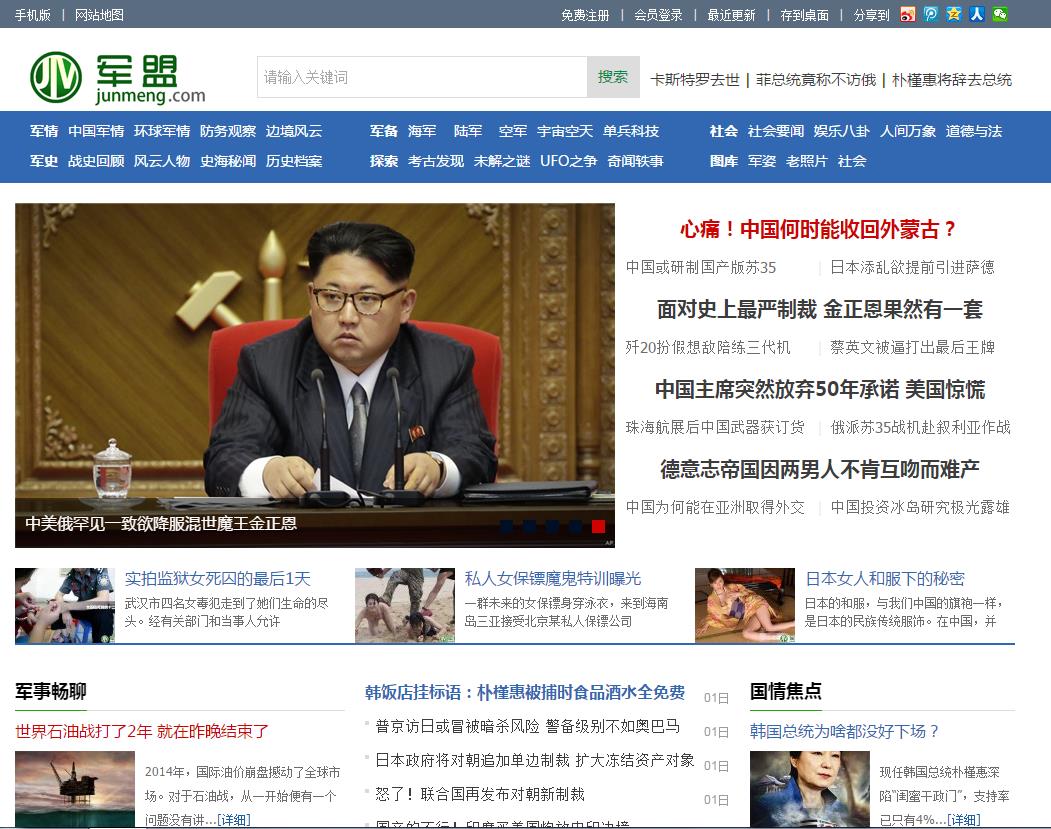Open 道德与法 in navigation bar
Image resolution: width=1051 pixels, height=829 pixels.
pyautogui.click(x=974, y=131)
